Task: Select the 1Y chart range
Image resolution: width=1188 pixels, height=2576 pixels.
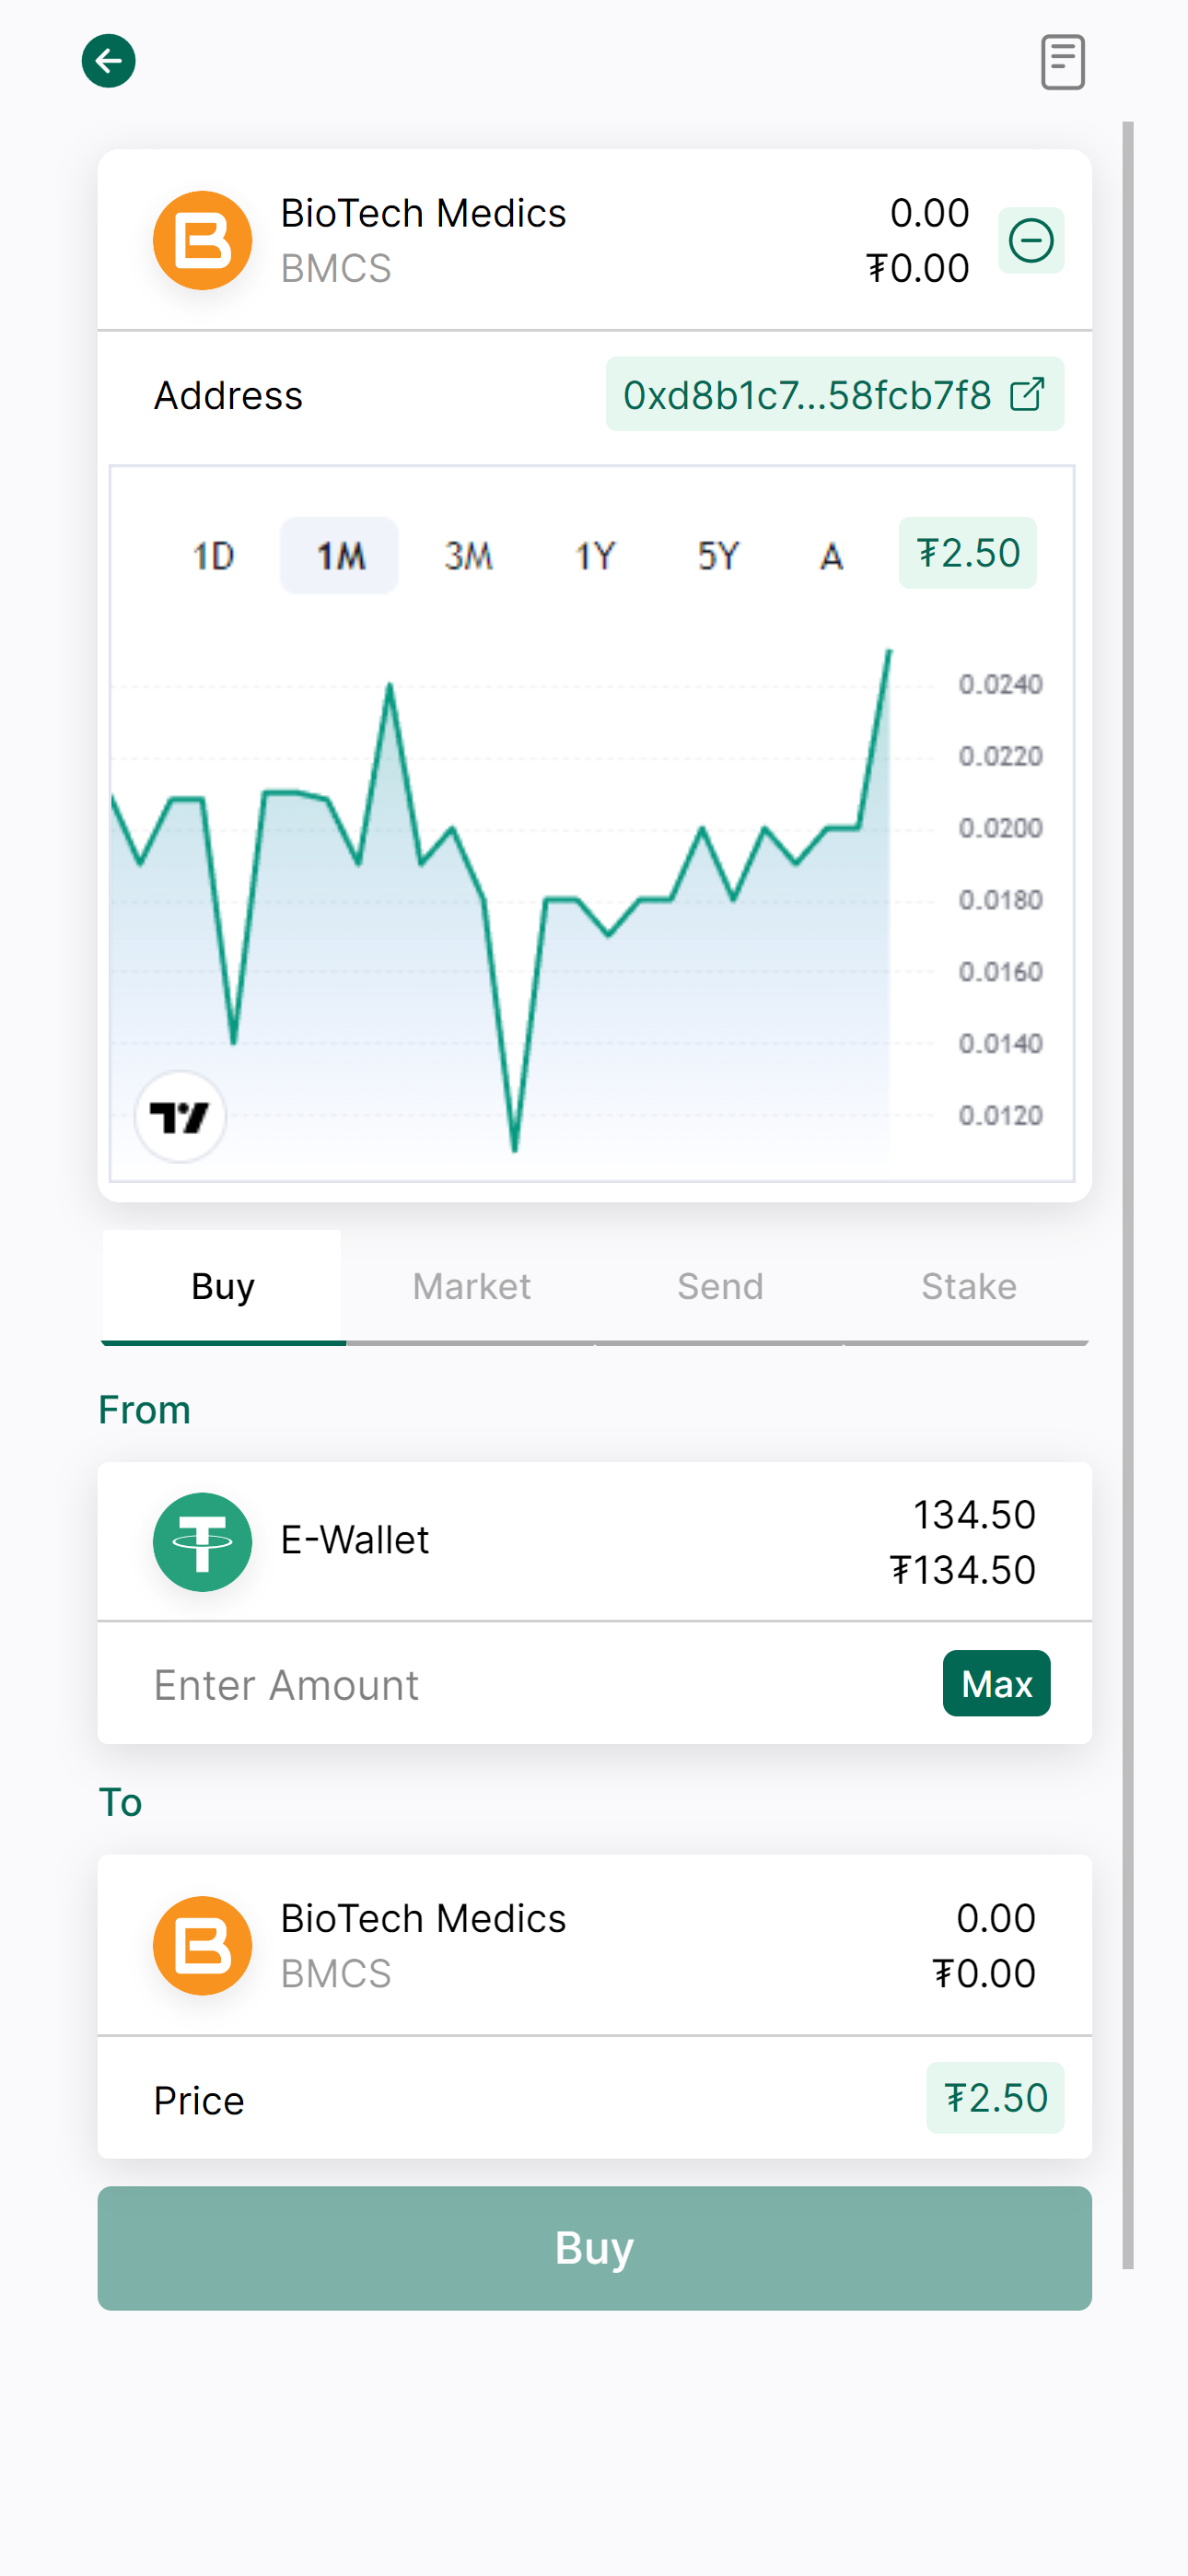Action: click(x=594, y=555)
